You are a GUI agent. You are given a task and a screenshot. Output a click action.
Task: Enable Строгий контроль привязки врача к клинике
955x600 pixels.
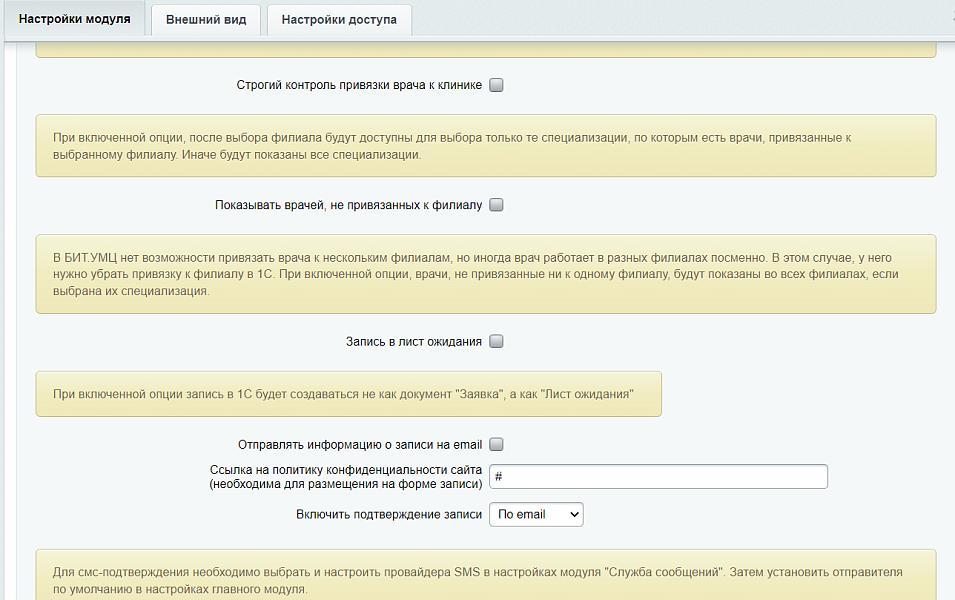[x=496, y=86]
